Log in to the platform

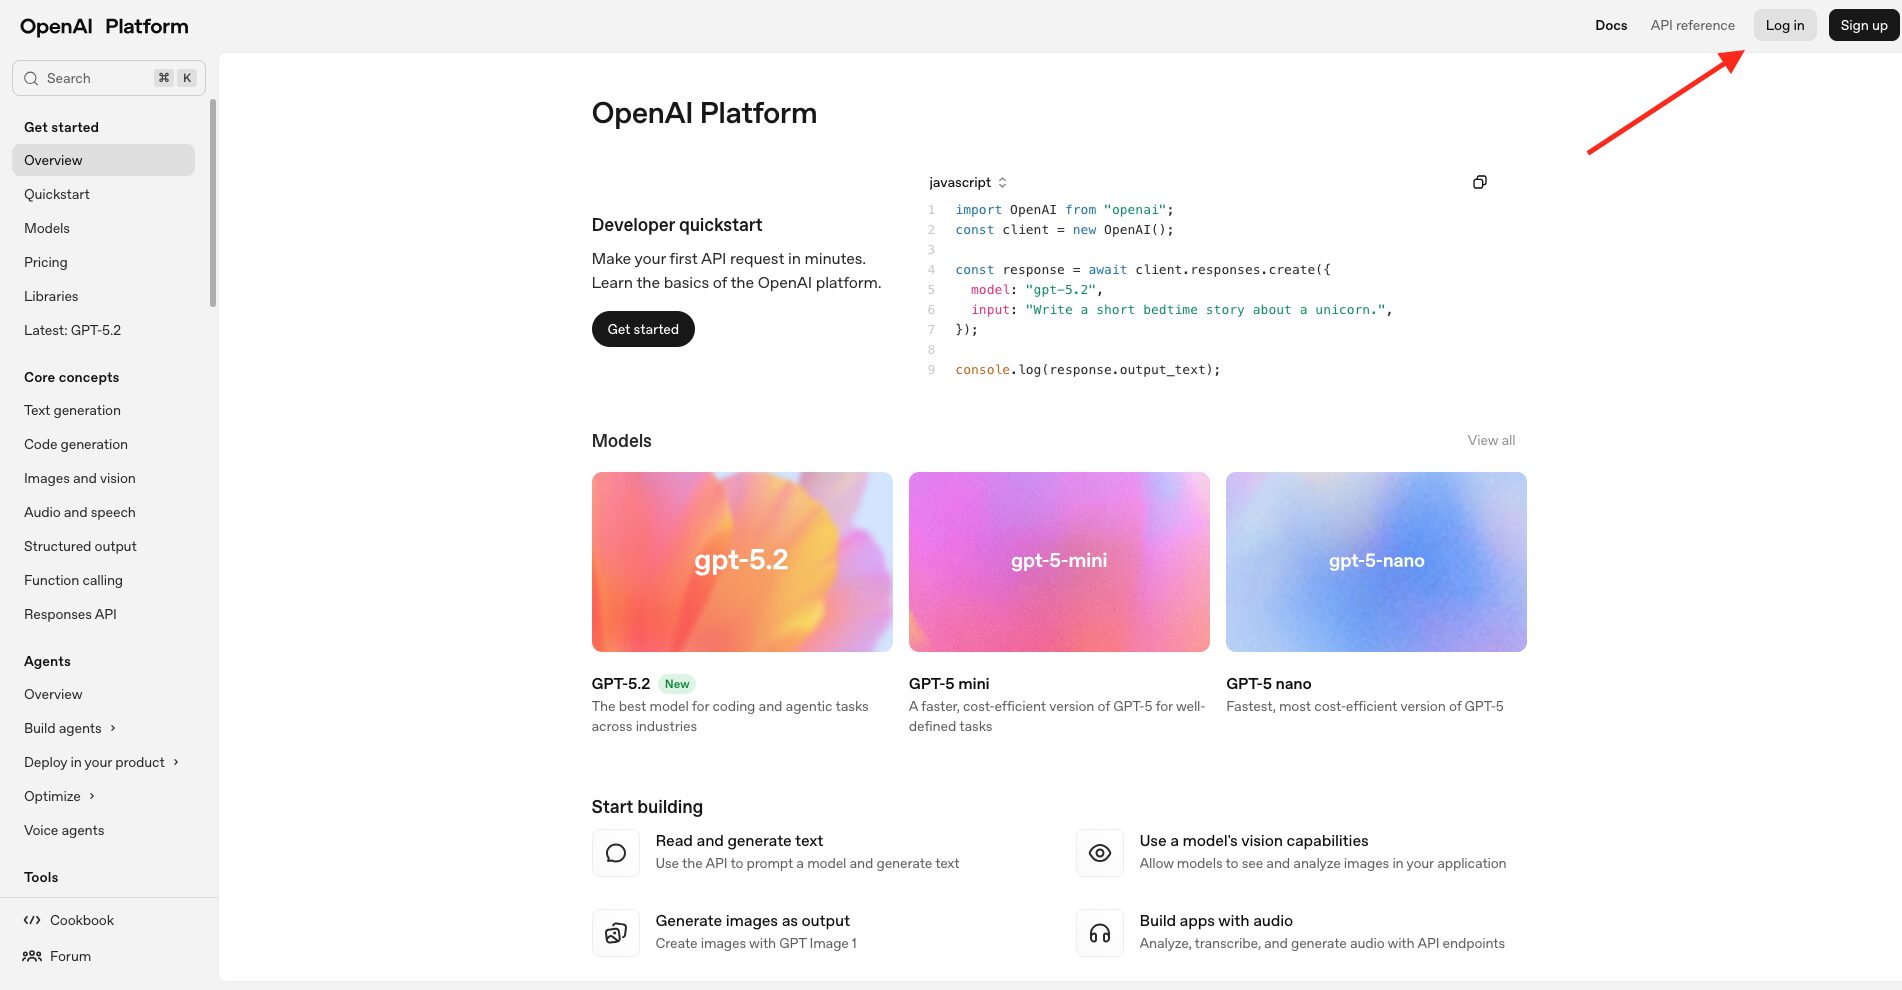[x=1784, y=25]
